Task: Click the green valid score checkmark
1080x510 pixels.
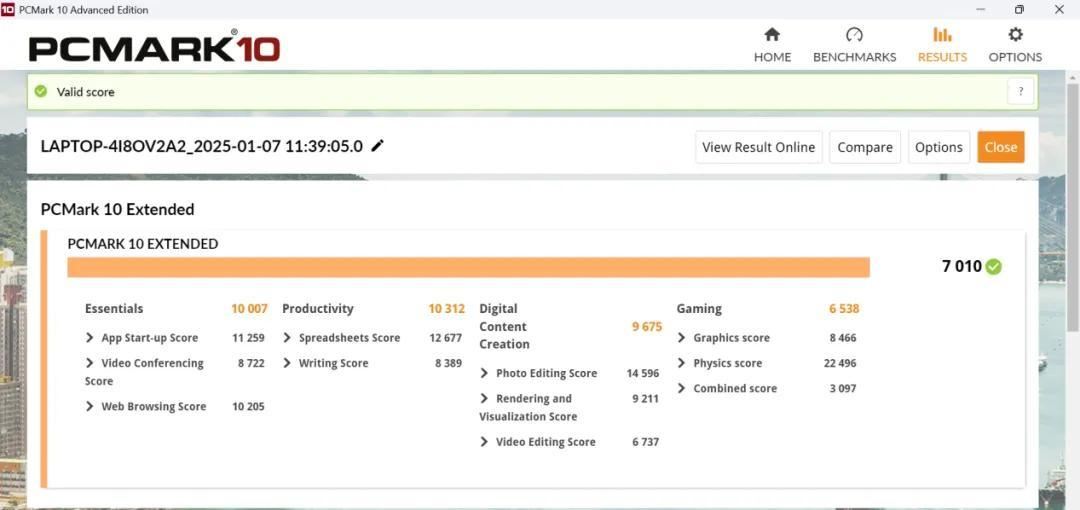Action: coord(41,92)
